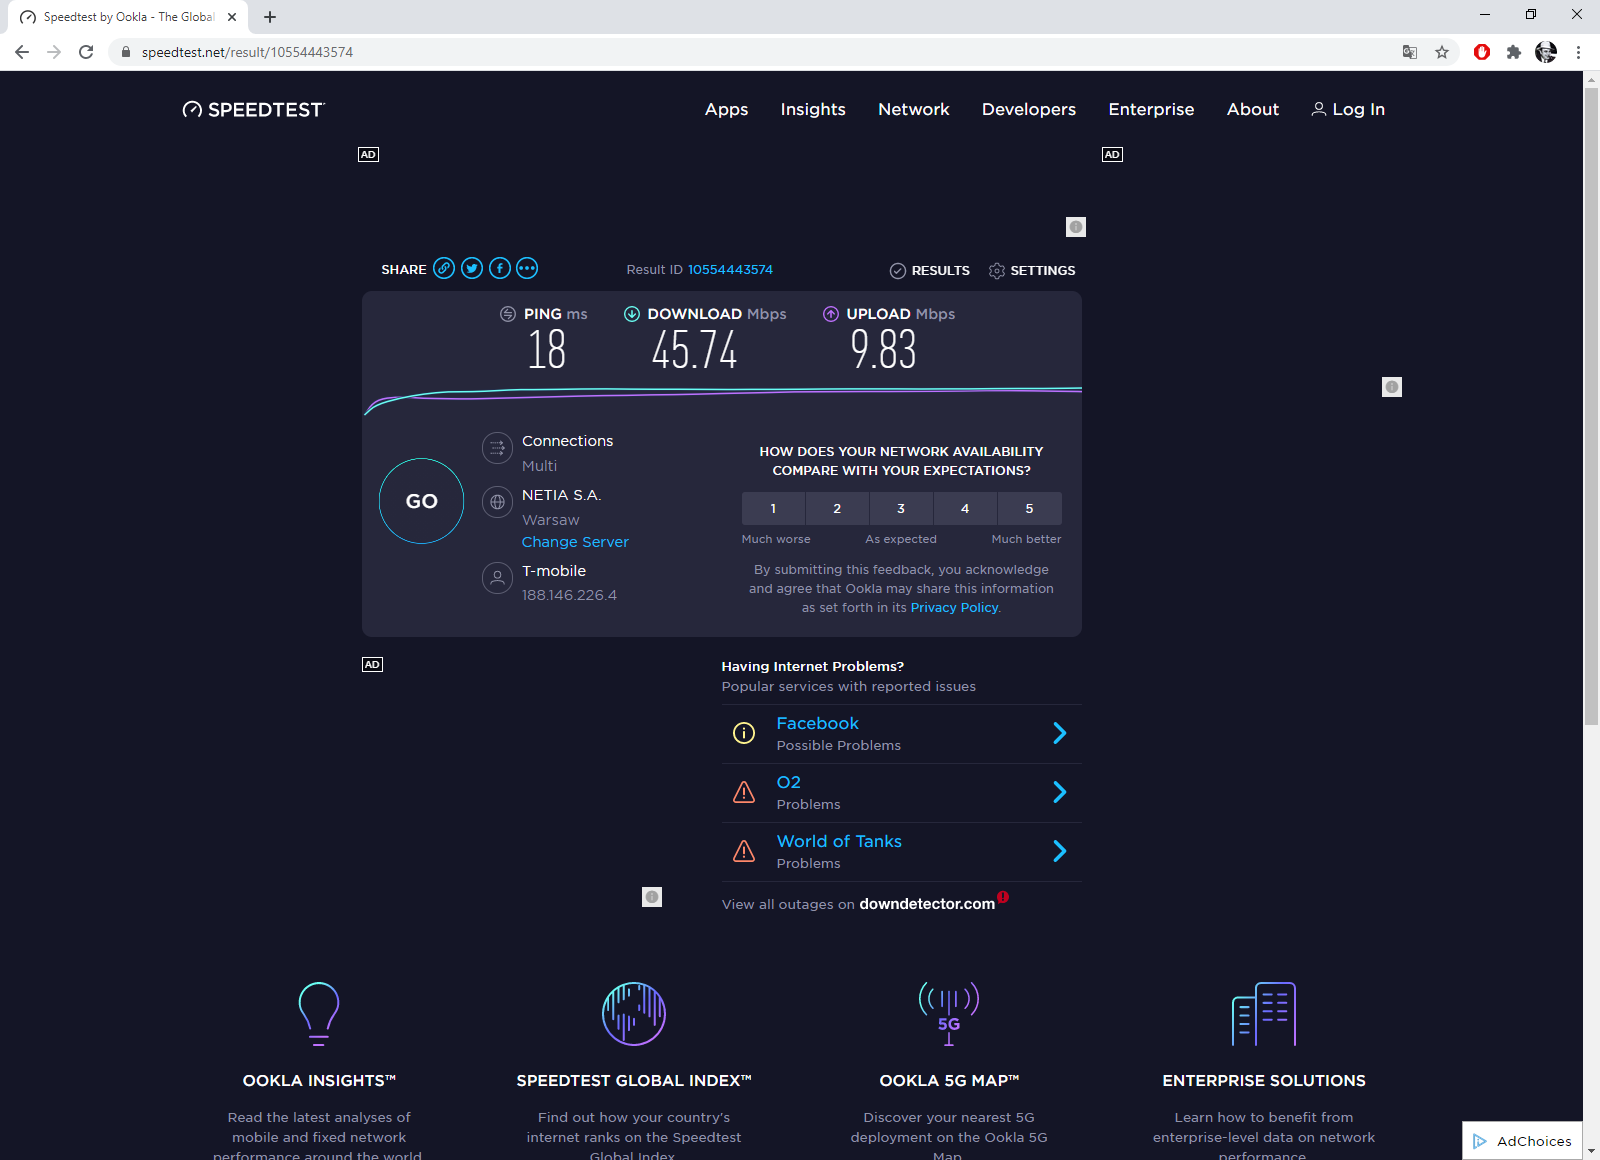Bookmark this page with the star icon
Viewport: 1600px width, 1160px height.
1442,52
